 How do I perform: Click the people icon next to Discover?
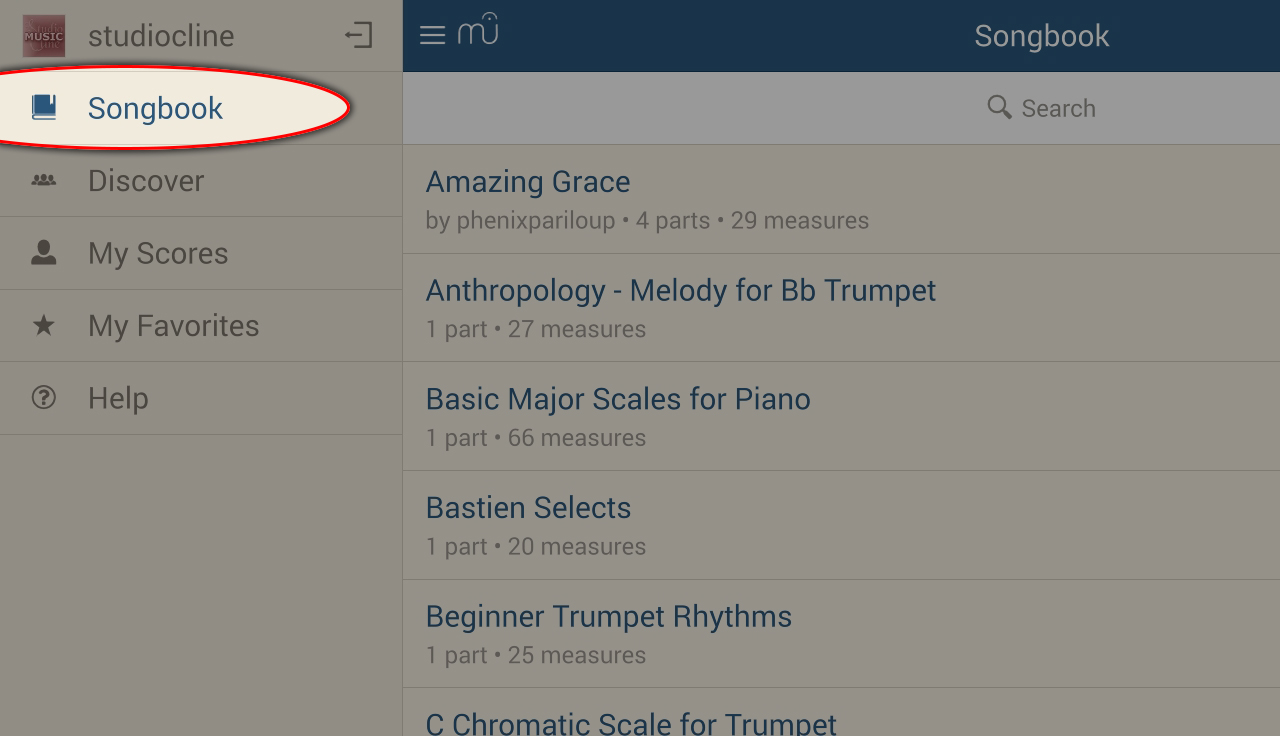point(43,179)
